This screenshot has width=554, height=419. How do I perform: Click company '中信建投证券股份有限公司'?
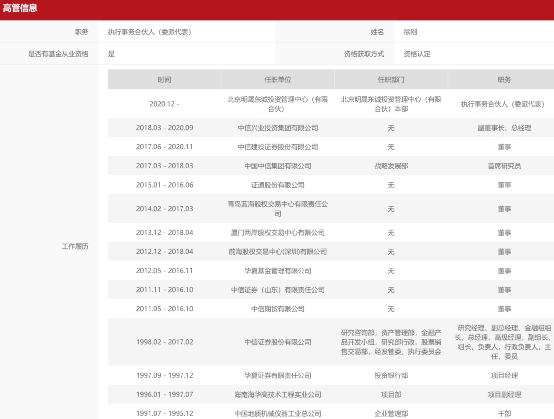tap(278, 147)
